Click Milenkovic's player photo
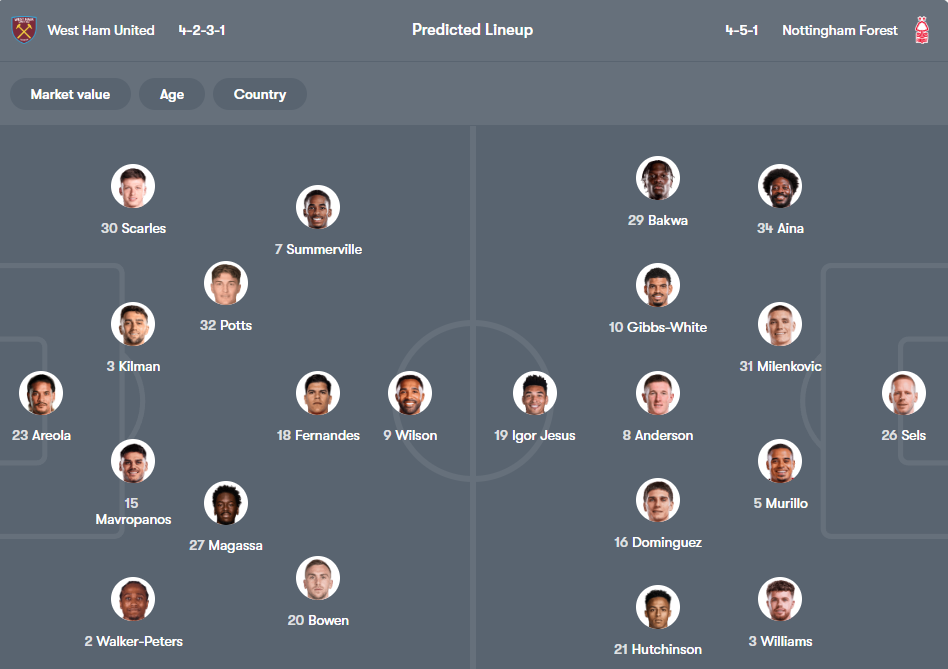 [779, 324]
